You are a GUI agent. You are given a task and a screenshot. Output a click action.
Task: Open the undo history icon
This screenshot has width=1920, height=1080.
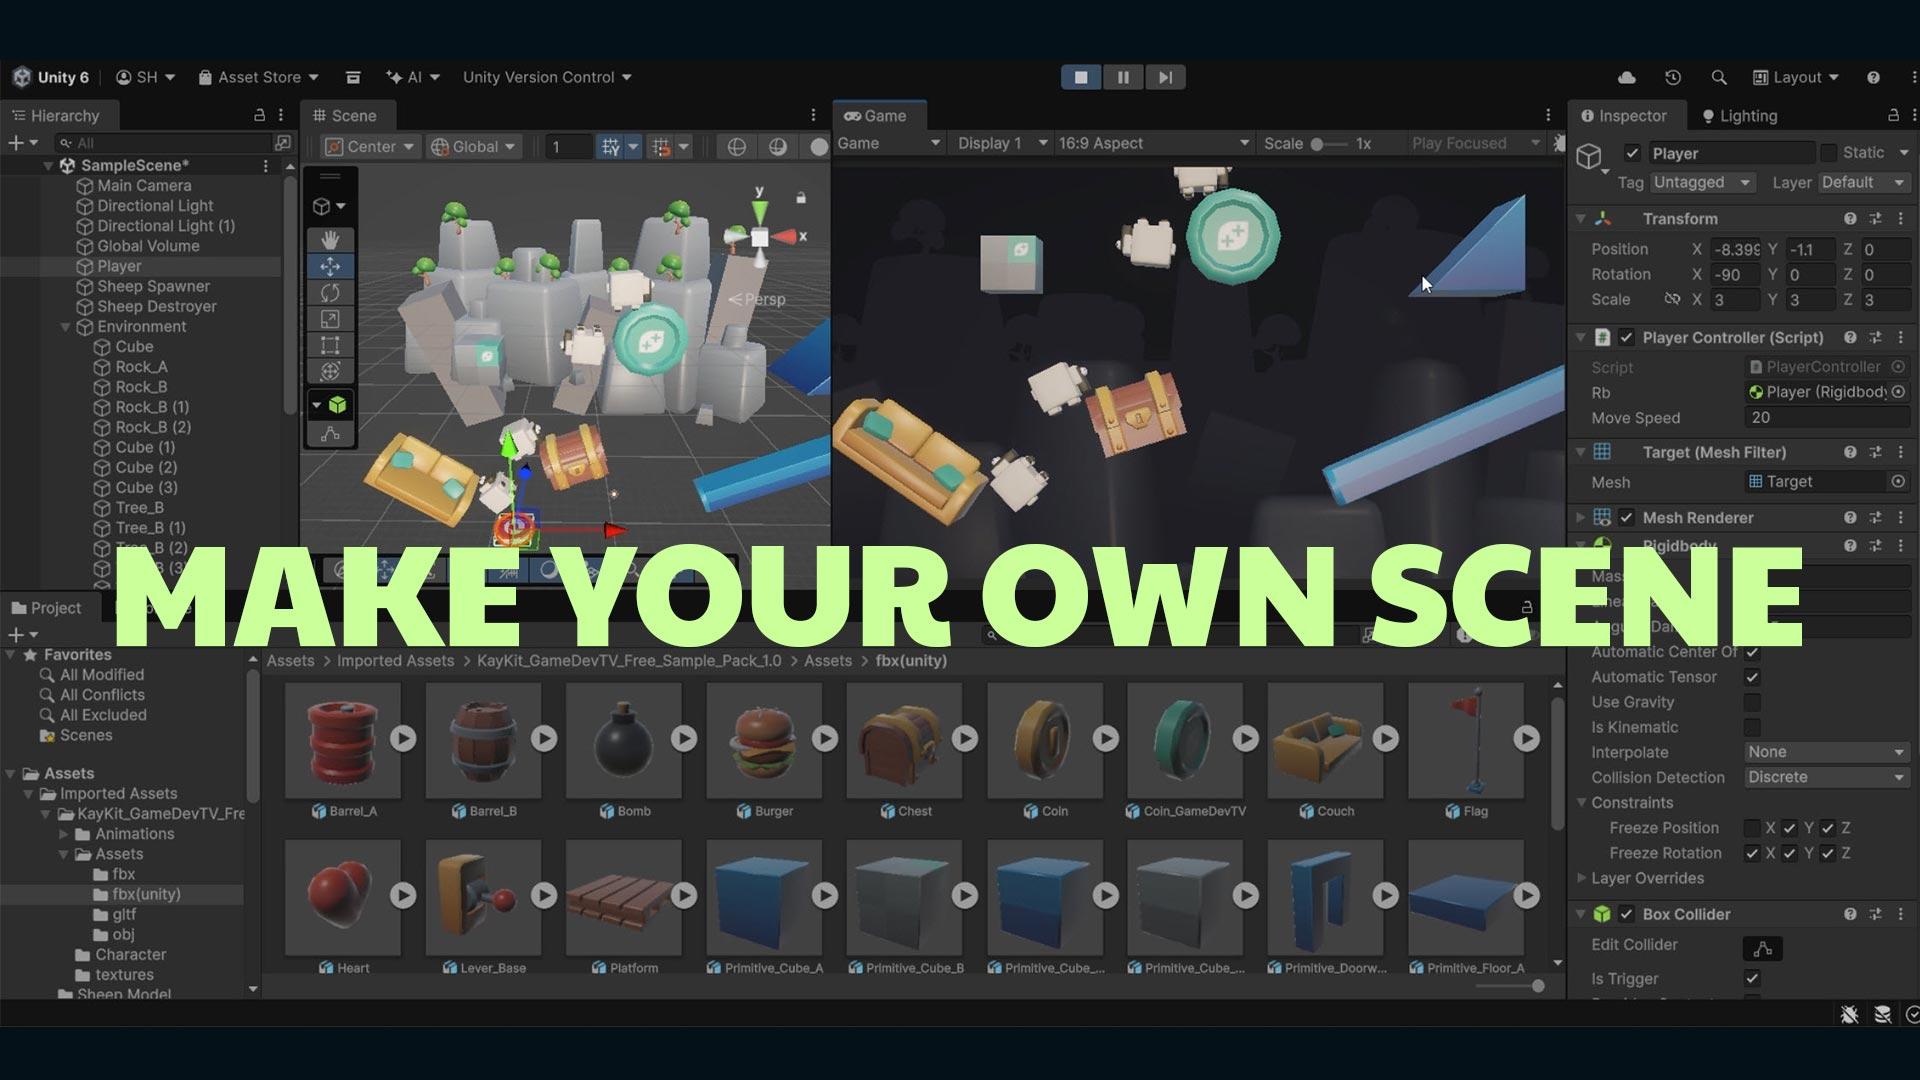pyautogui.click(x=1673, y=77)
